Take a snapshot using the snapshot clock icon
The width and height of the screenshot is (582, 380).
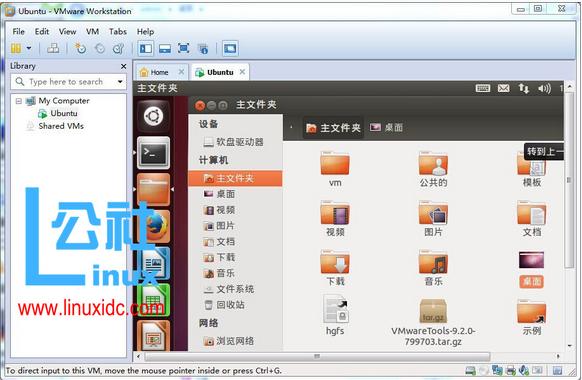pyautogui.click(x=80, y=48)
